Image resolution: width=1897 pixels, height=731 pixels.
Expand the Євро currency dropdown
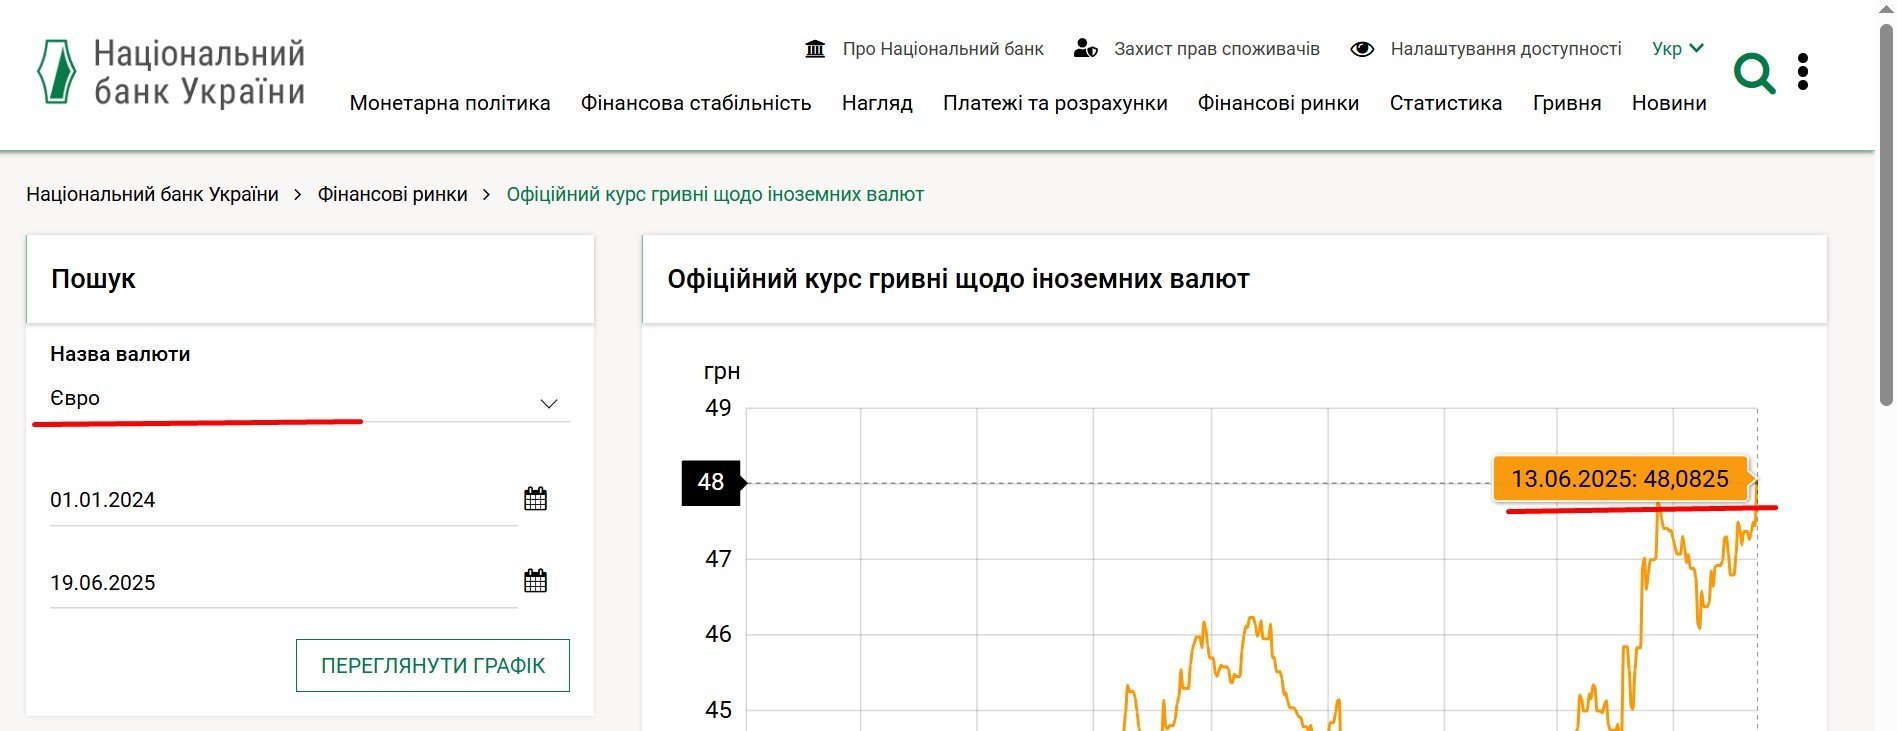[310, 399]
